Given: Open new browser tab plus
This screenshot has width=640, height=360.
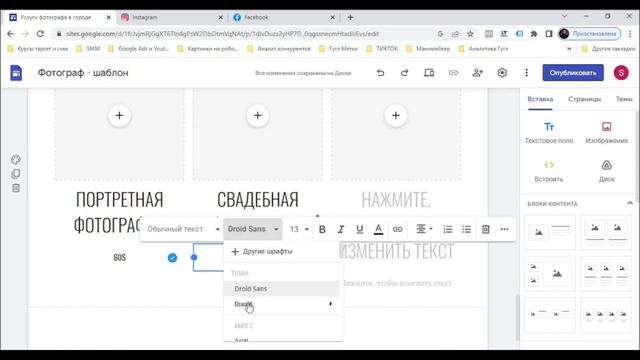Looking at the screenshot, I should pyautogui.click(x=350, y=18).
